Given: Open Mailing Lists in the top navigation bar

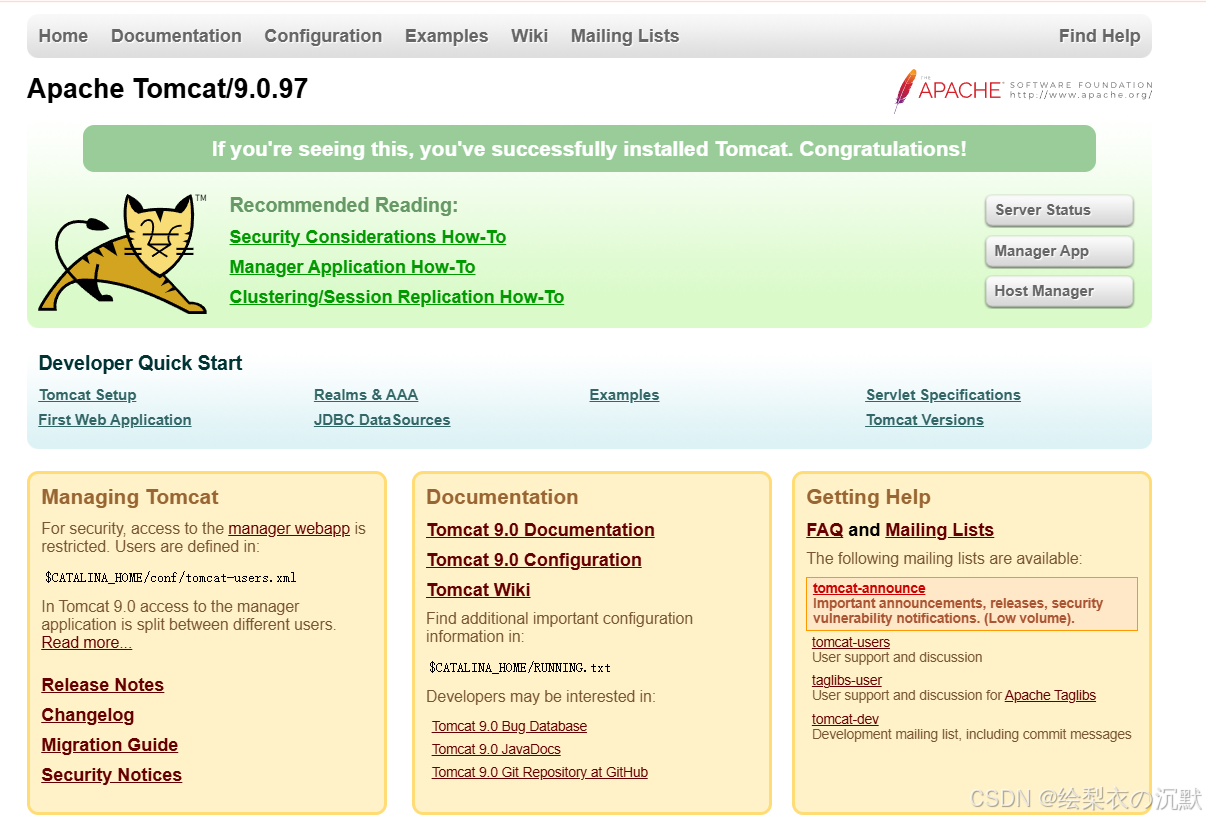Looking at the screenshot, I should tap(625, 36).
